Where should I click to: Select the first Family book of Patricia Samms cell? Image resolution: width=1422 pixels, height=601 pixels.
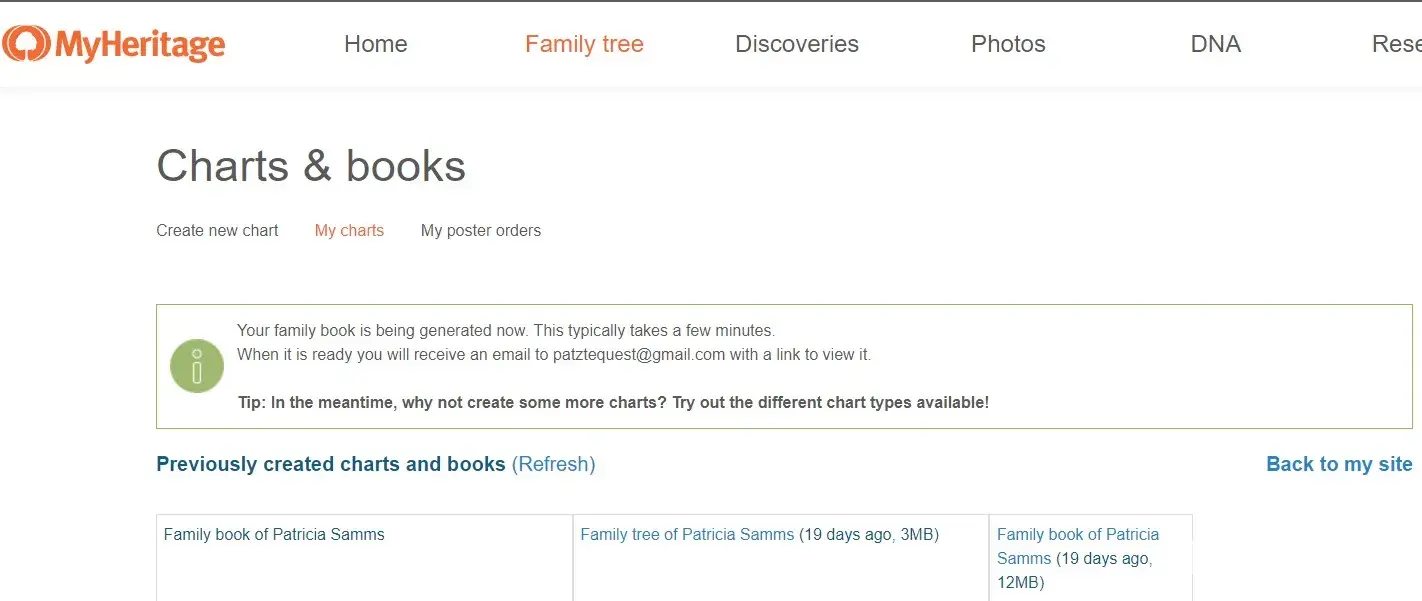click(x=274, y=534)
